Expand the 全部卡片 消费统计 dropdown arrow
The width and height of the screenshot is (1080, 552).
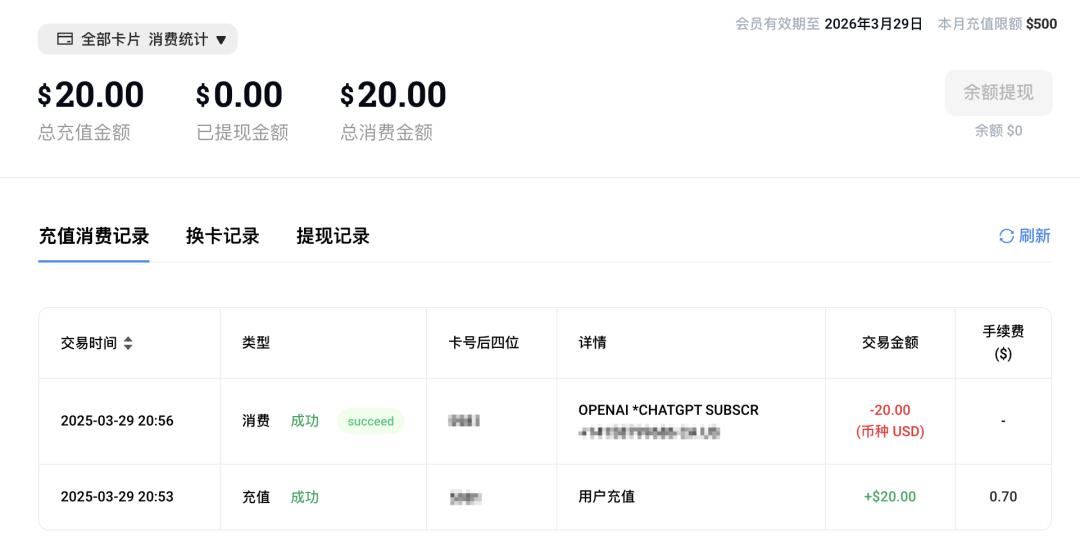click(221, 40)
